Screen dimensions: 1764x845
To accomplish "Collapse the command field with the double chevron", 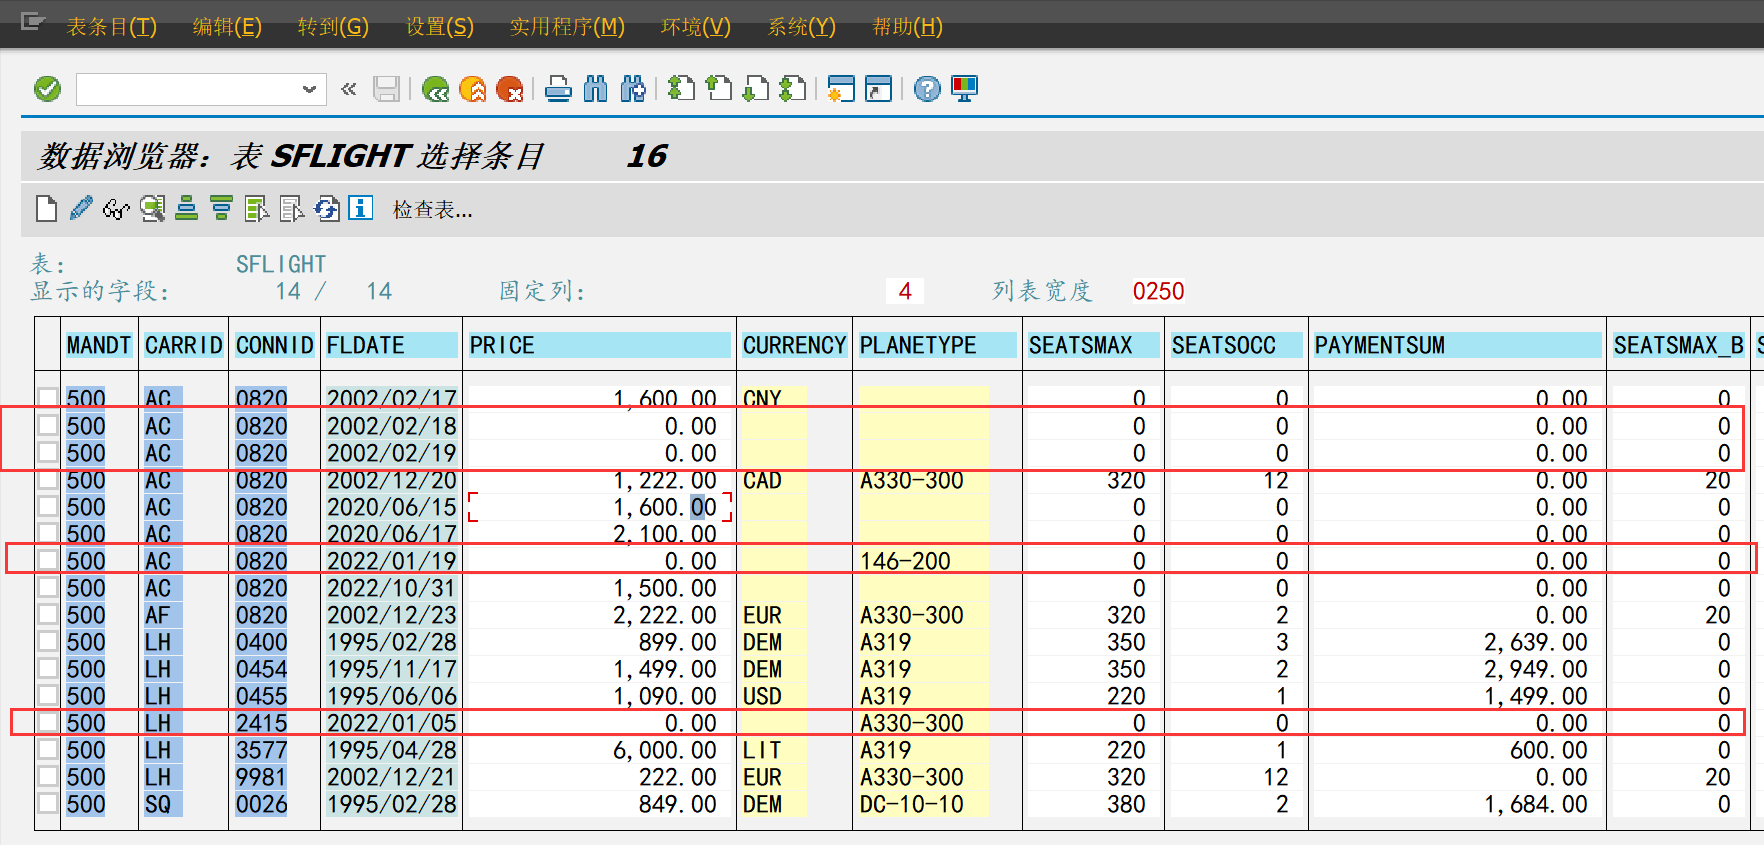I will tap(348, 89).
